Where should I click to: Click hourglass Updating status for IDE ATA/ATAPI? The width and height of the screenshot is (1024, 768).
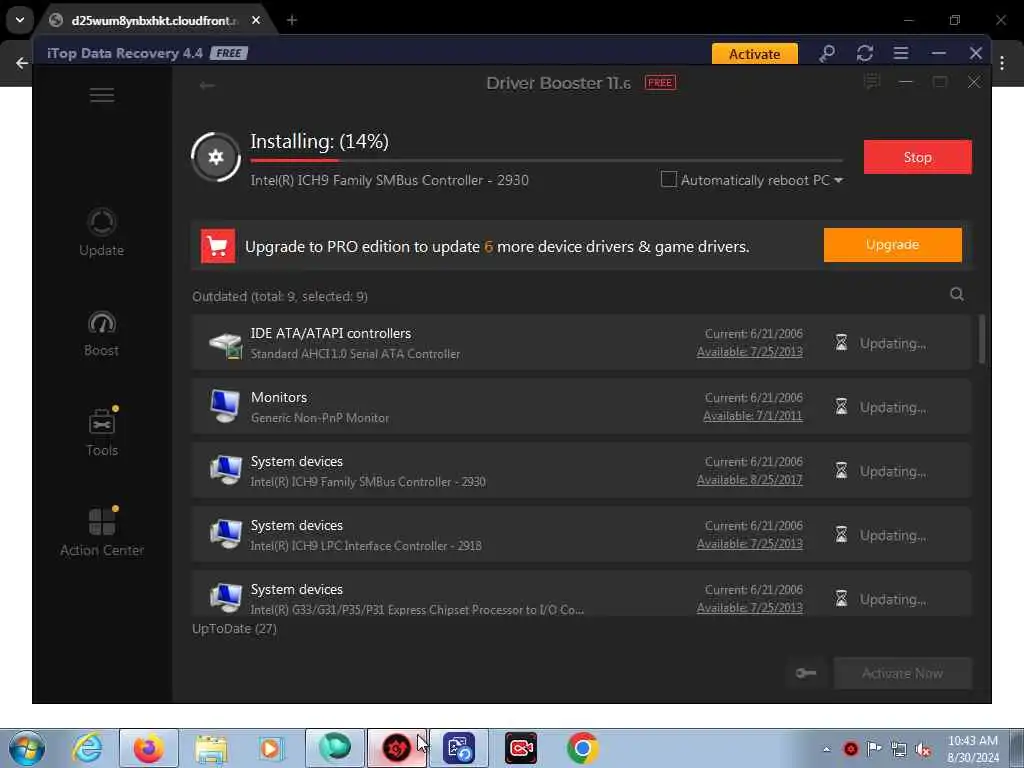click(880, 343)
